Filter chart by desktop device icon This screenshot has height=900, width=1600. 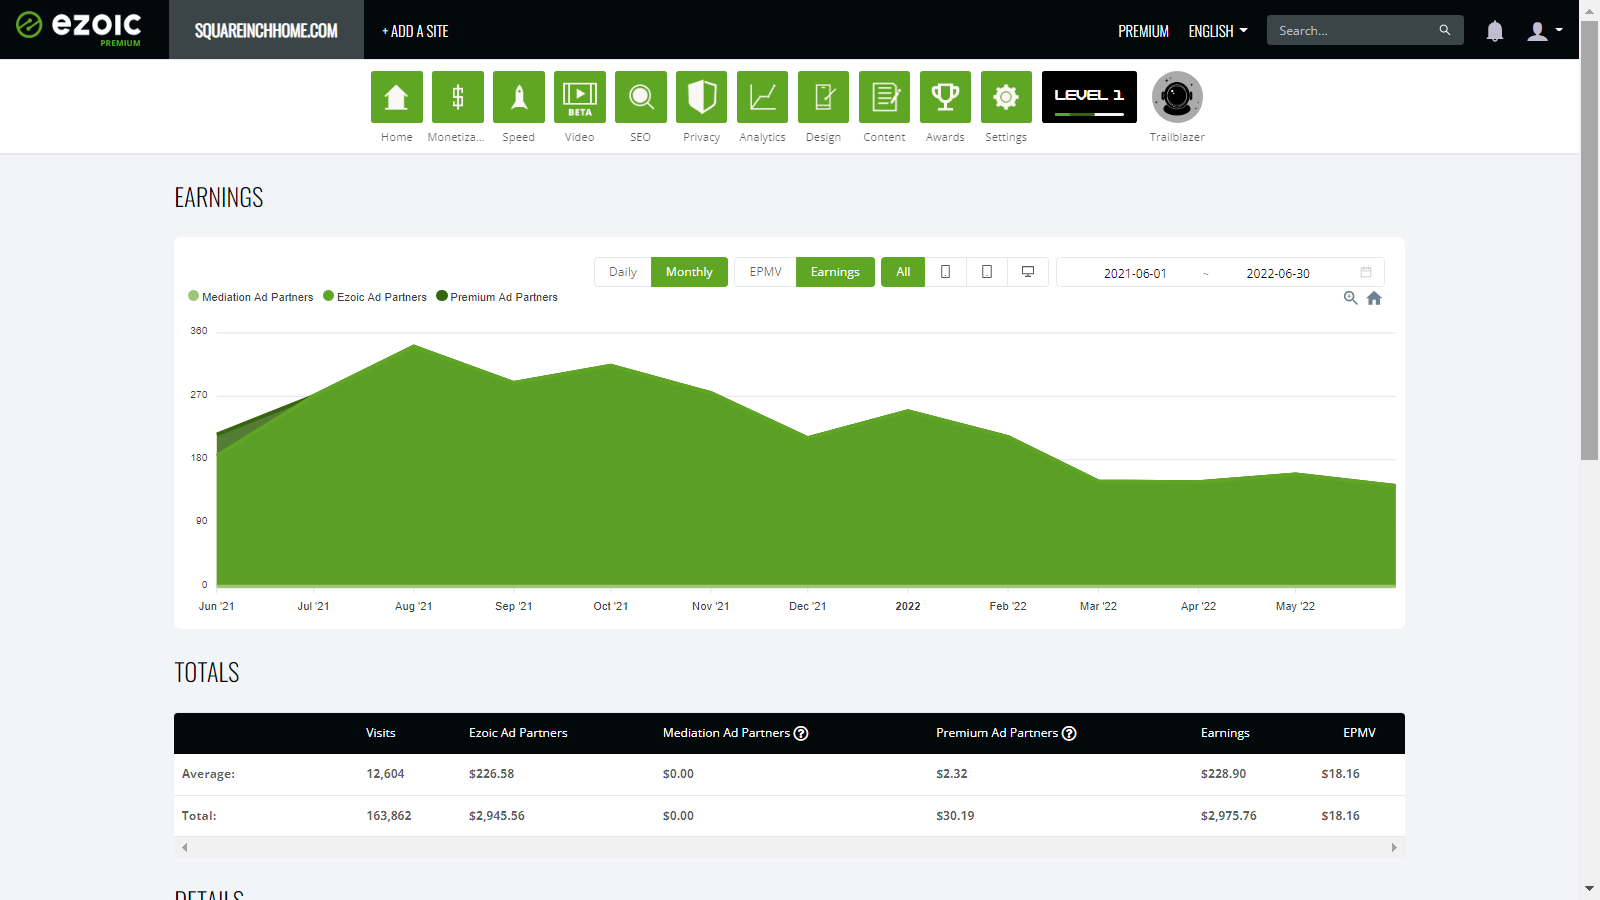(x=1028, y=272)
